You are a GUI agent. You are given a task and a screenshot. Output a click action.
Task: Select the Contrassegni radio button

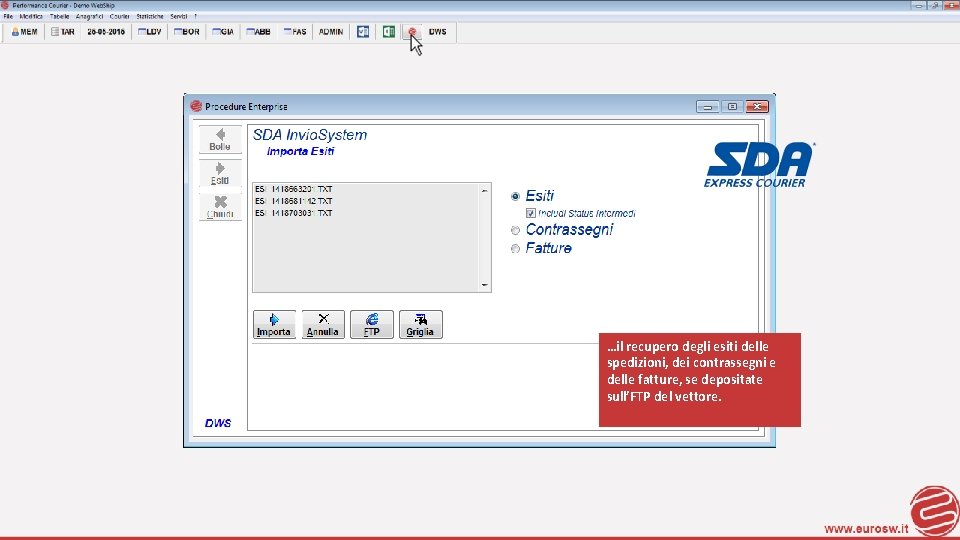point(516,230)
